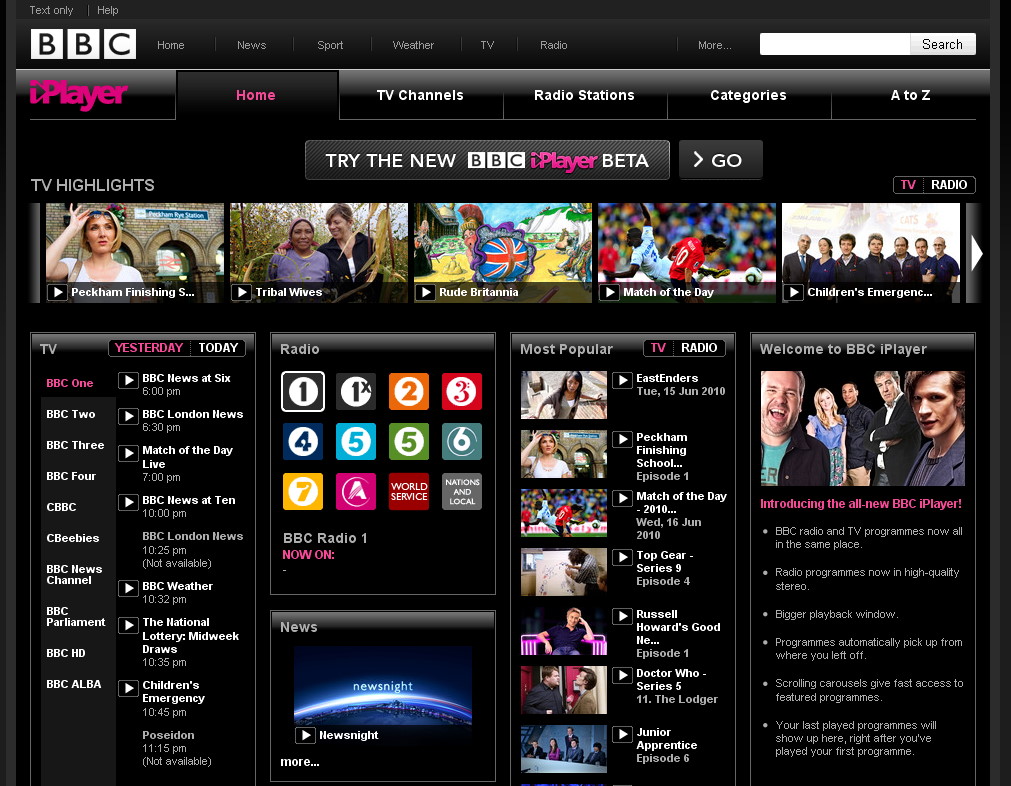
Task: Select BBC Two in the channel list
Action: tap(71, 414)
